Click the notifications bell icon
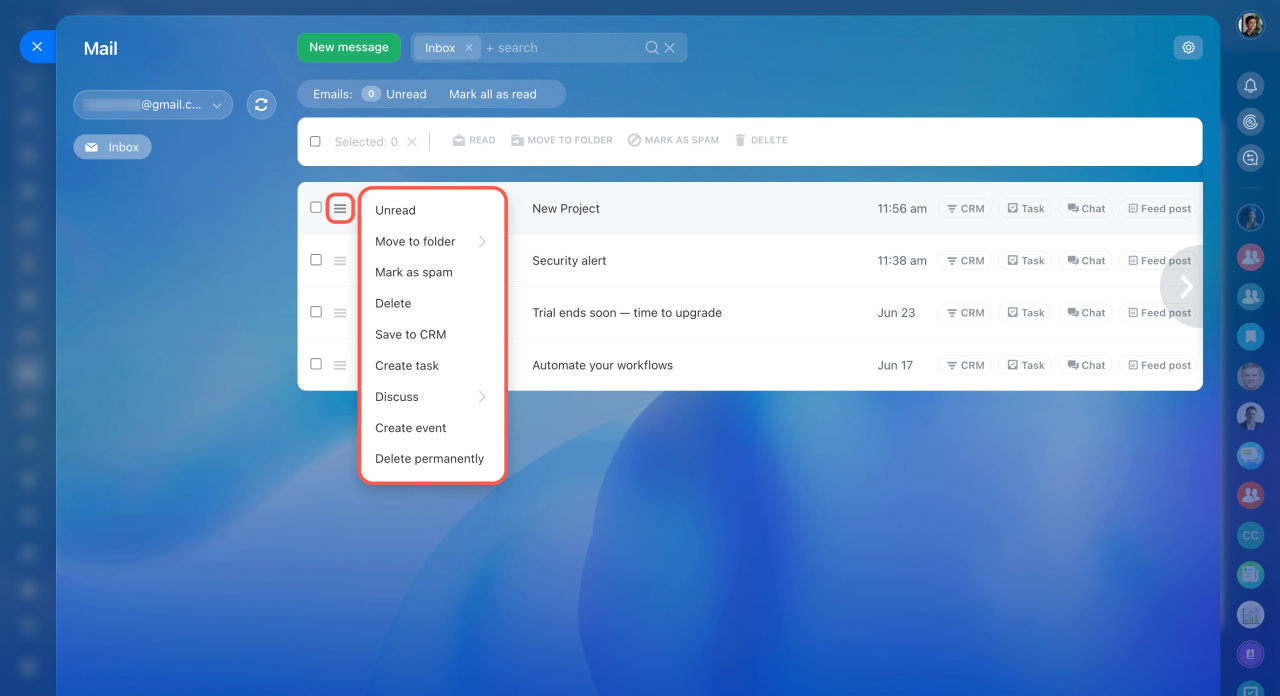 click(1250, 86)
